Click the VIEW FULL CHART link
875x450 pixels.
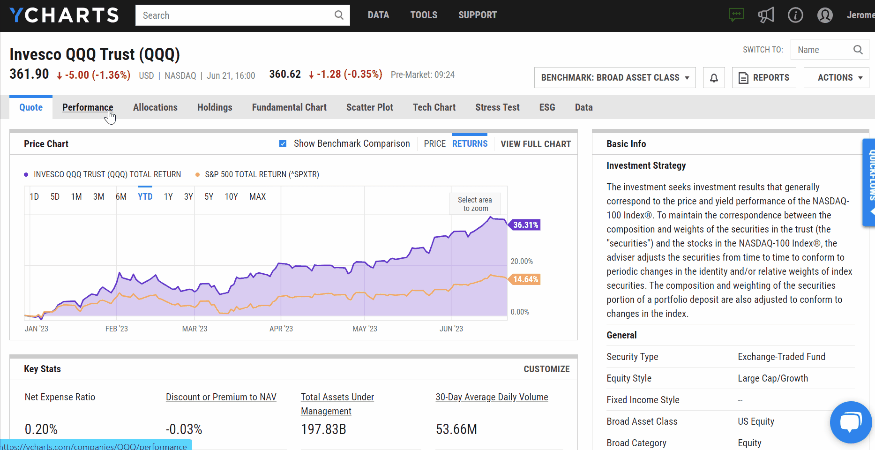[535, 144]
